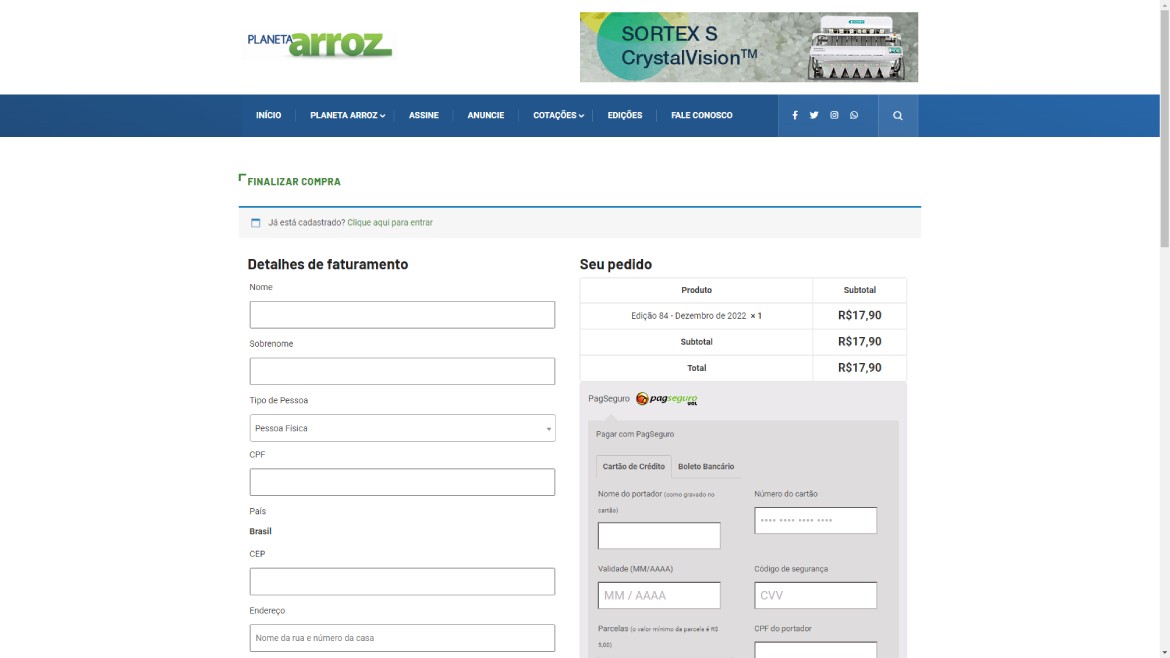Switch to the Boleto Bancário tab
The image size is (1170, 658).
click(706, 467)
